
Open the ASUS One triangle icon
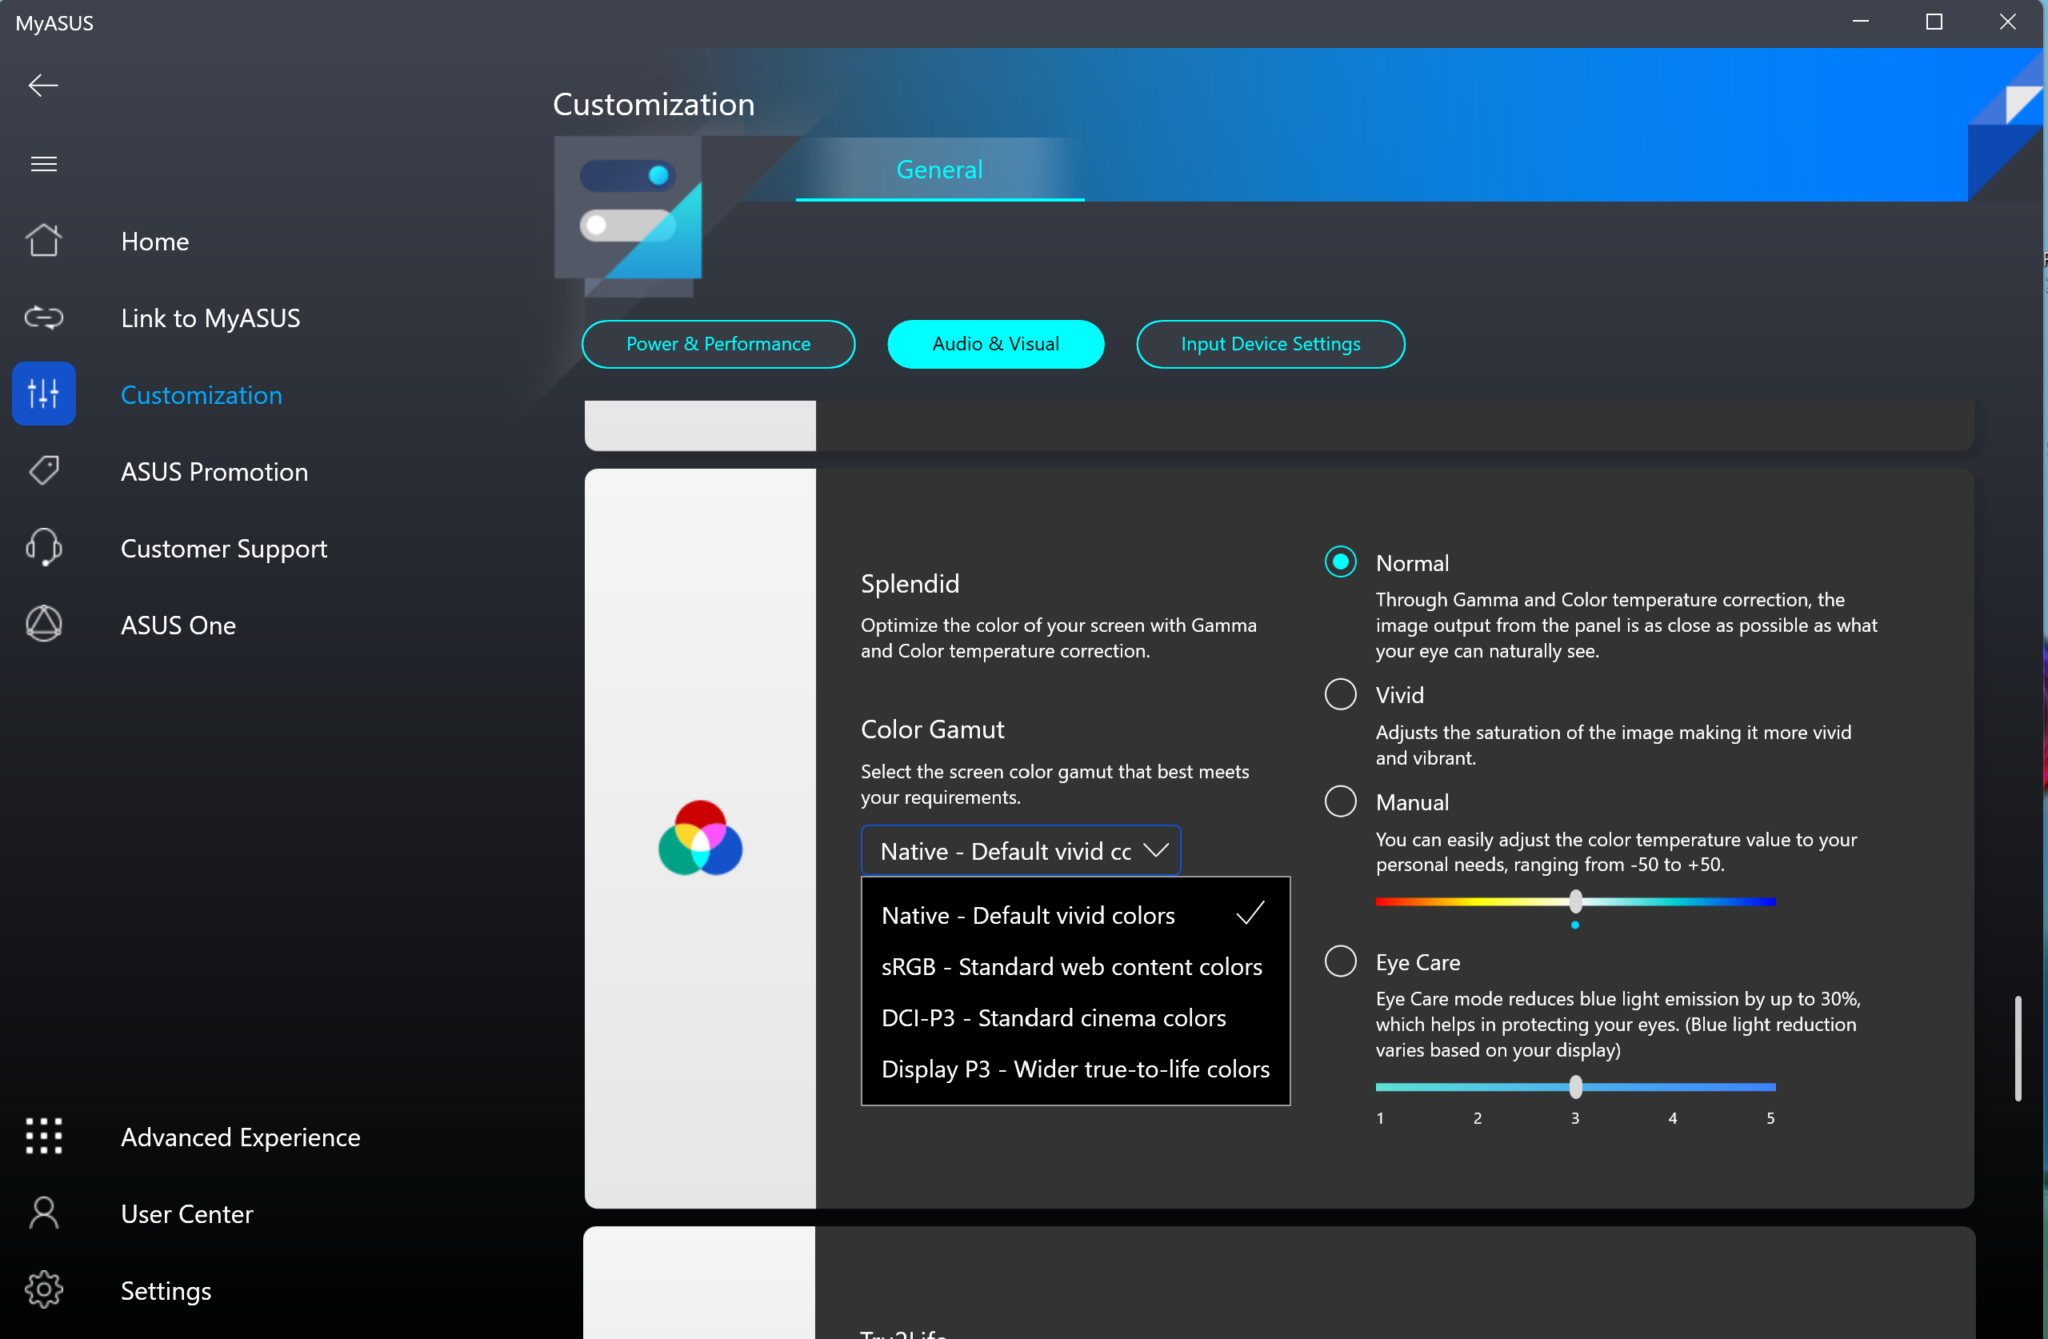(43, 624)
